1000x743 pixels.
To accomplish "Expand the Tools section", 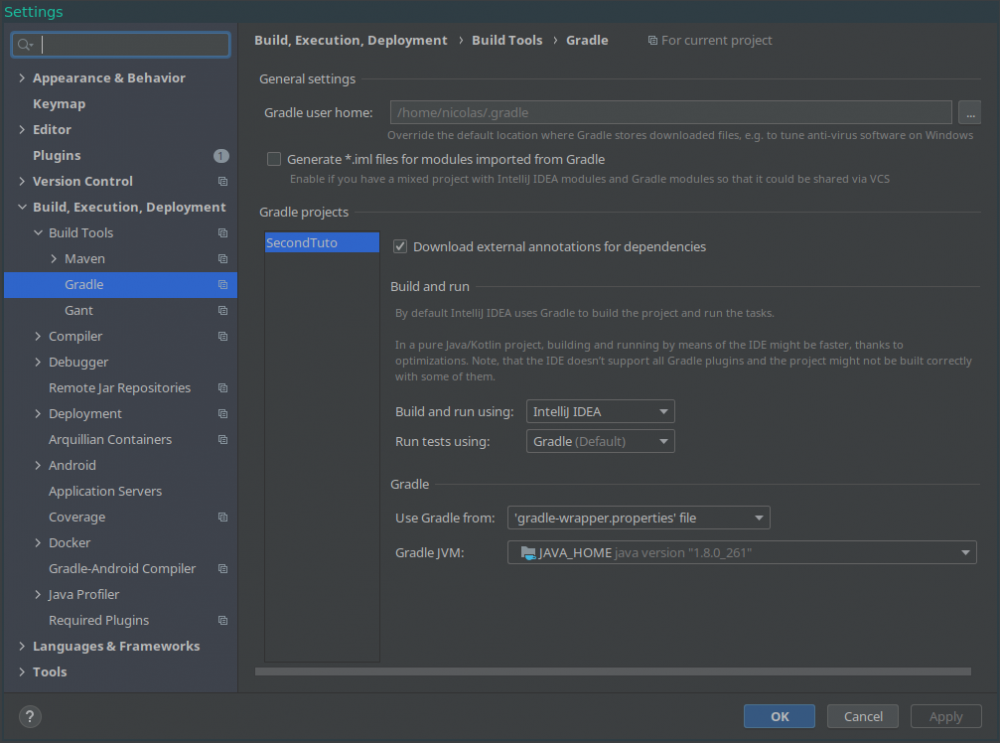I will coord(22,672).
